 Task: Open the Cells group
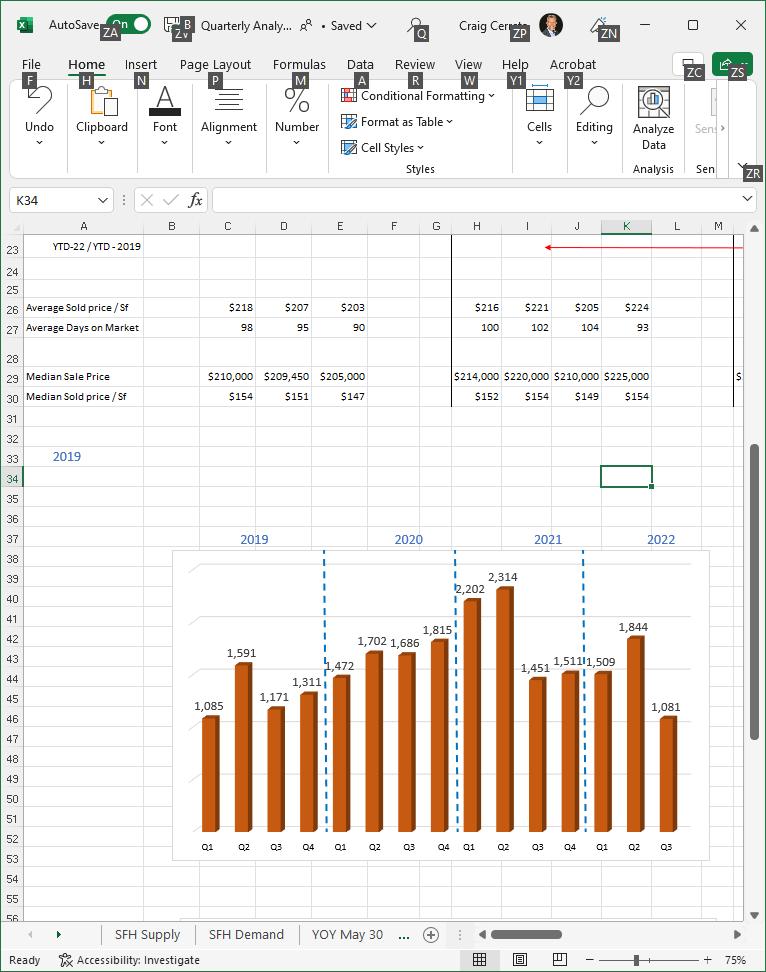(539, 117)
